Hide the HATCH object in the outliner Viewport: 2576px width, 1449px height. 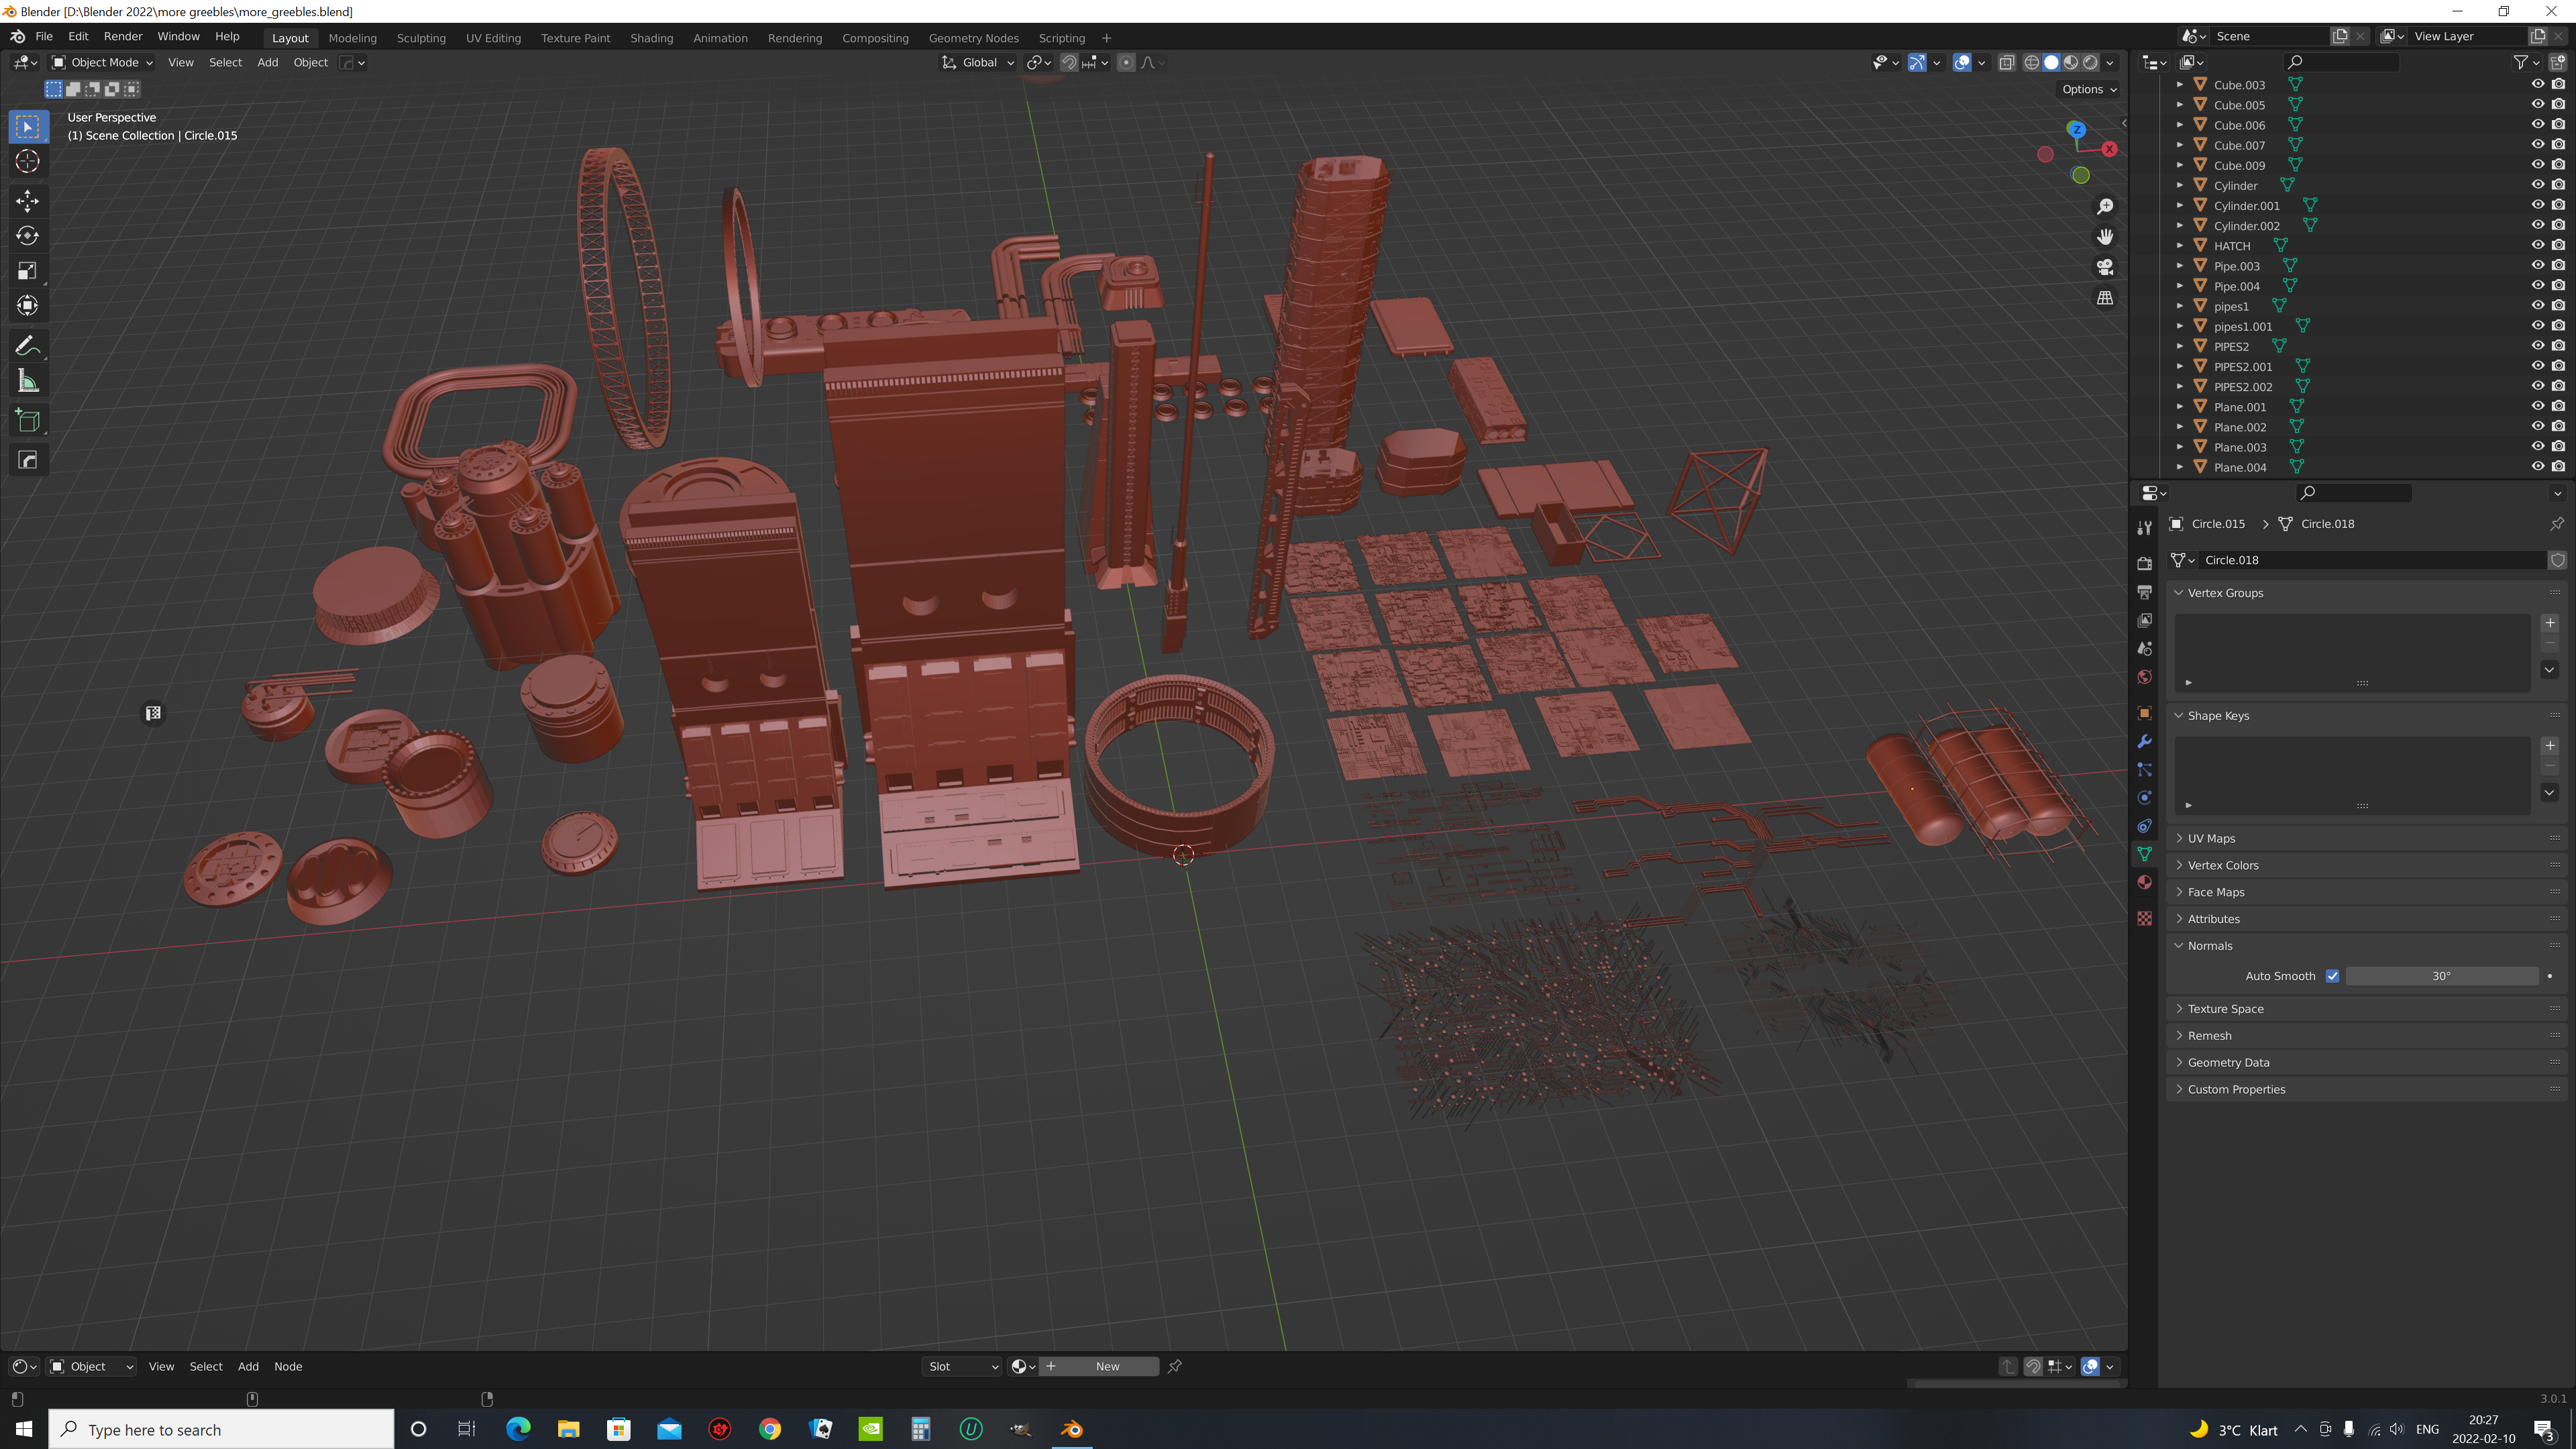click(x=2537, y=245)
